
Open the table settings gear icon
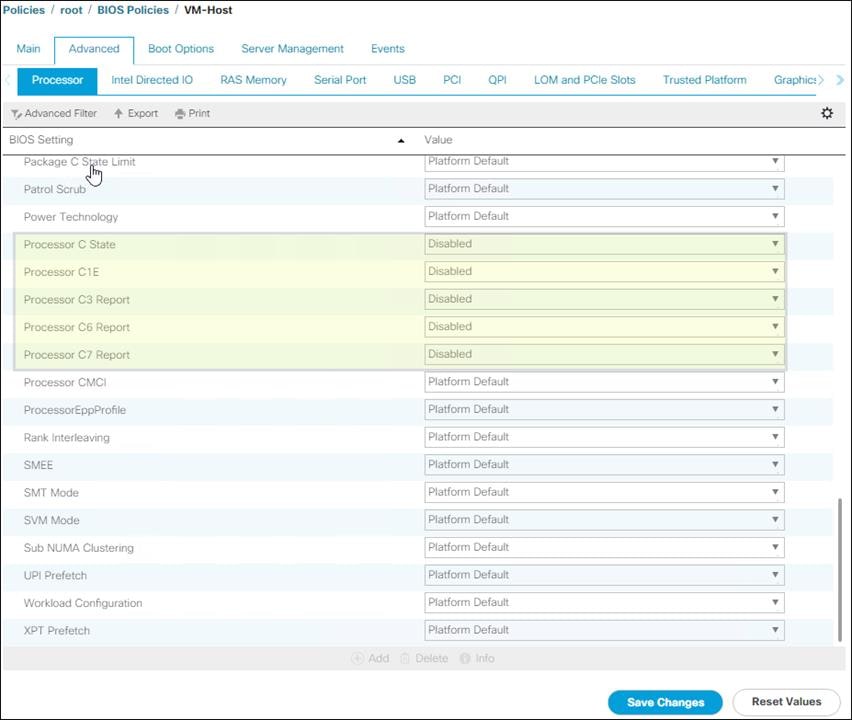coord(827,113)
